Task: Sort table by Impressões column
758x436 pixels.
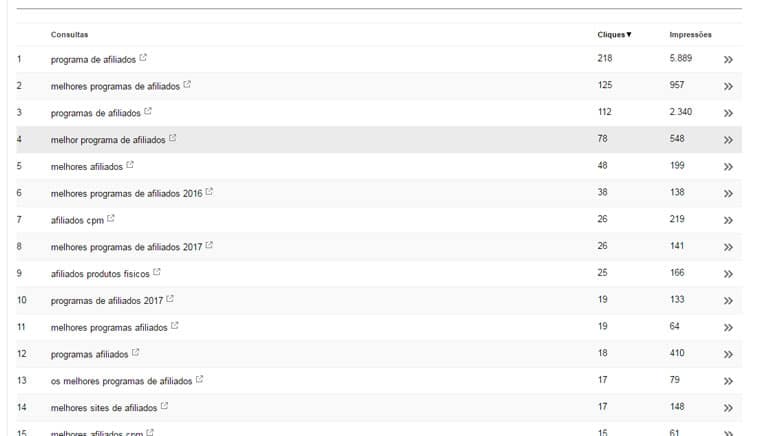Action: pyautogui.click(x=690, y=35)
